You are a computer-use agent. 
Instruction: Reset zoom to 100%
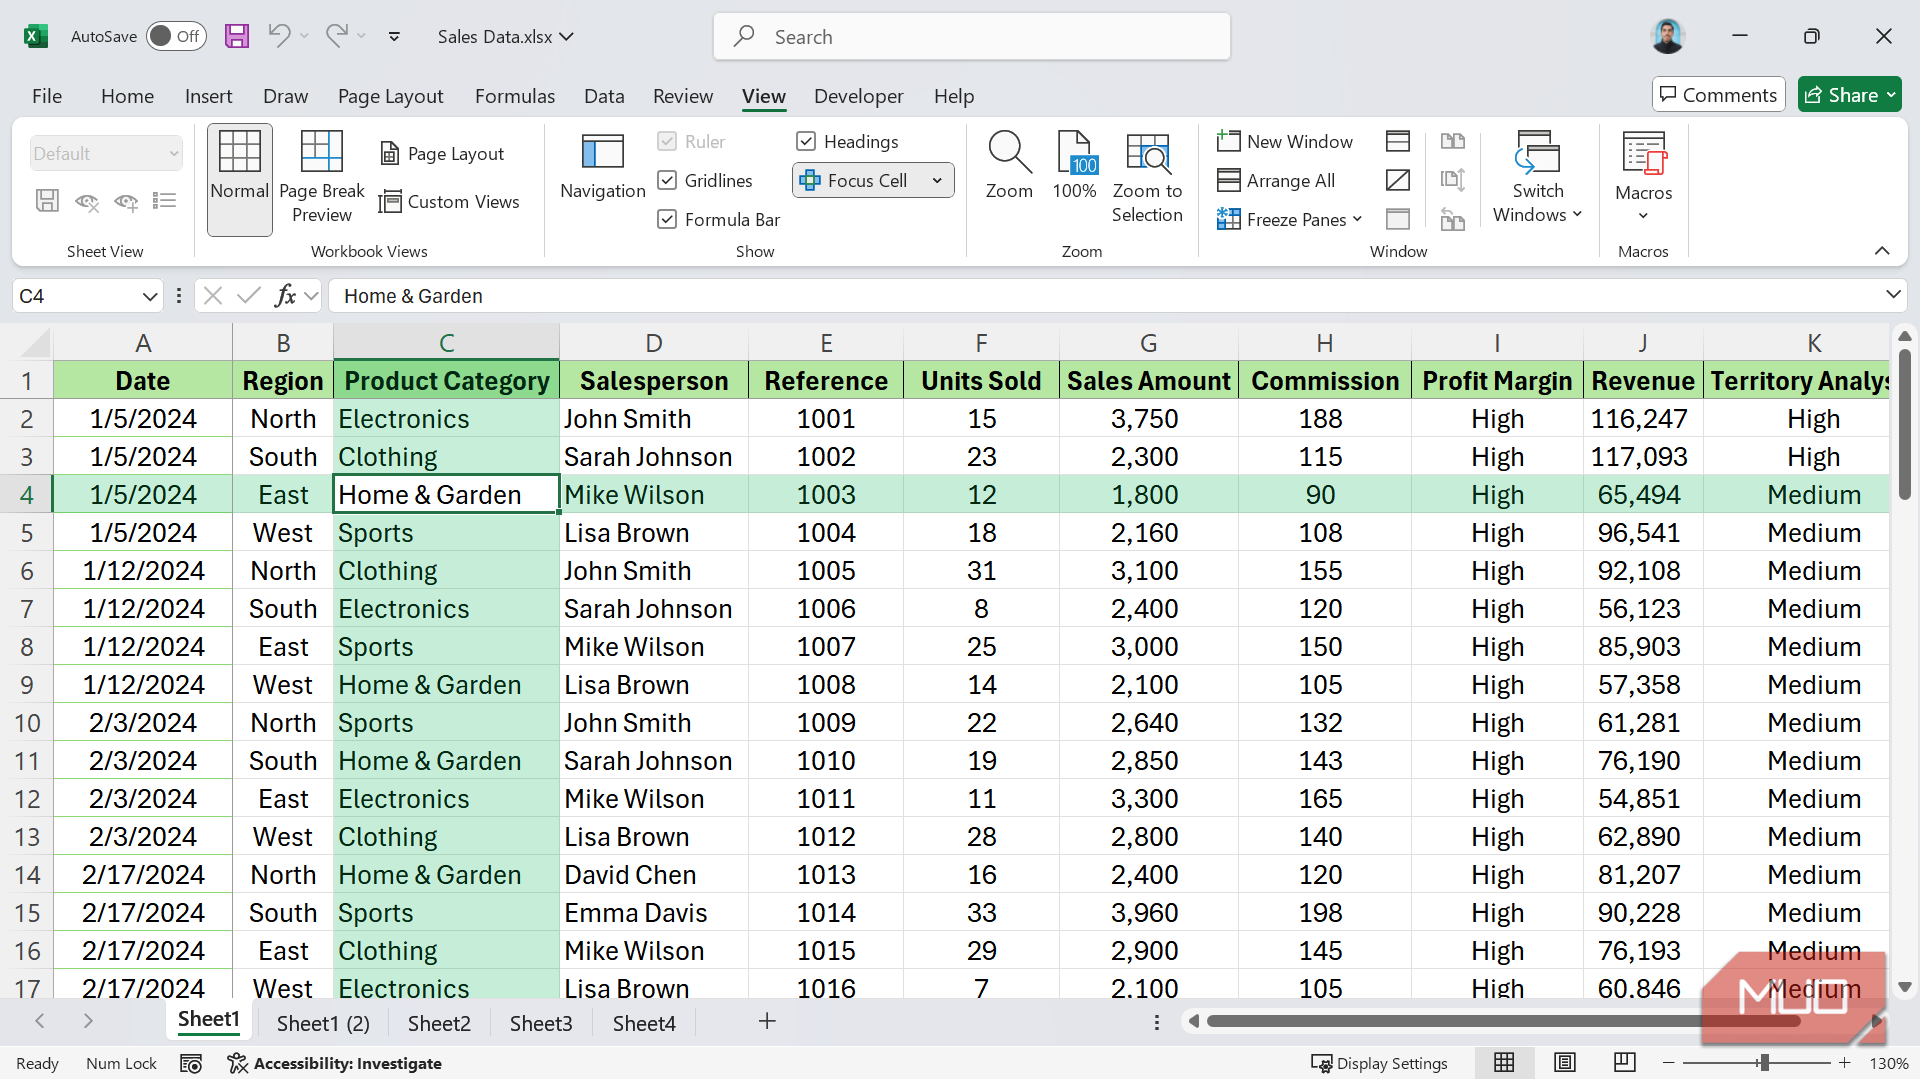tap(1074, 166)
